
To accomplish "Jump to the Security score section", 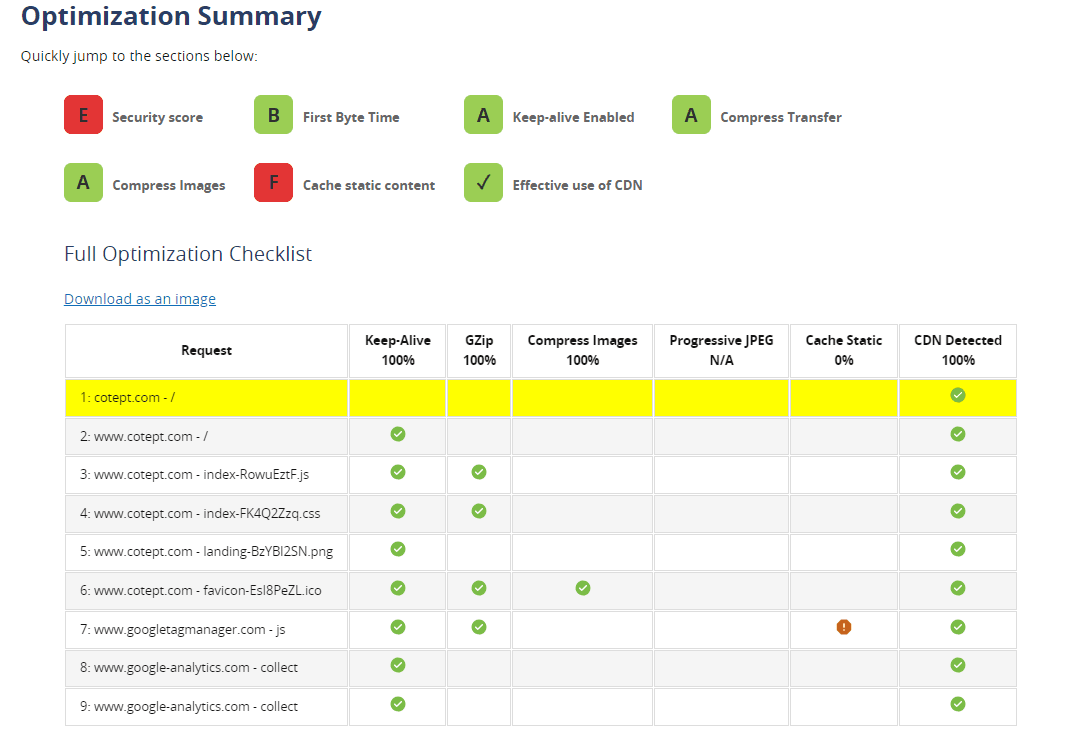I will [157, 117].
